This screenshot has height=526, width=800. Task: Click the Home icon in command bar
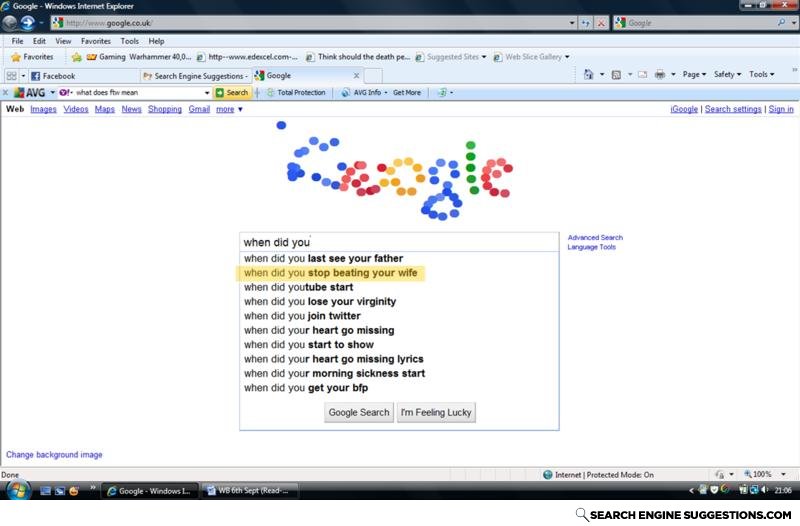[x=588, y=74]
